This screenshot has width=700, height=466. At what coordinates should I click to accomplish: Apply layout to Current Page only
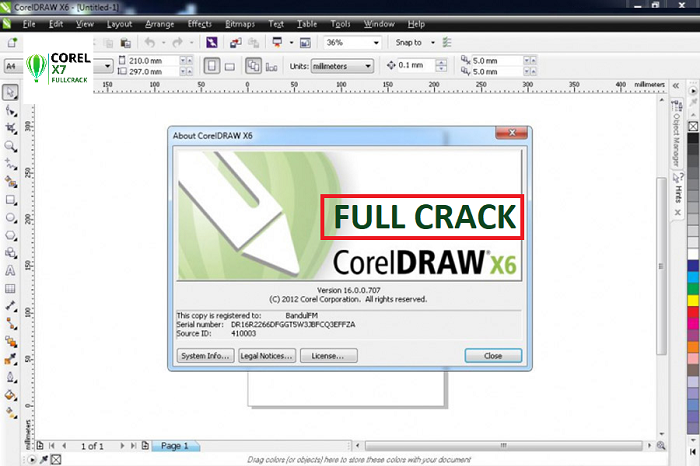pos(271,67)
